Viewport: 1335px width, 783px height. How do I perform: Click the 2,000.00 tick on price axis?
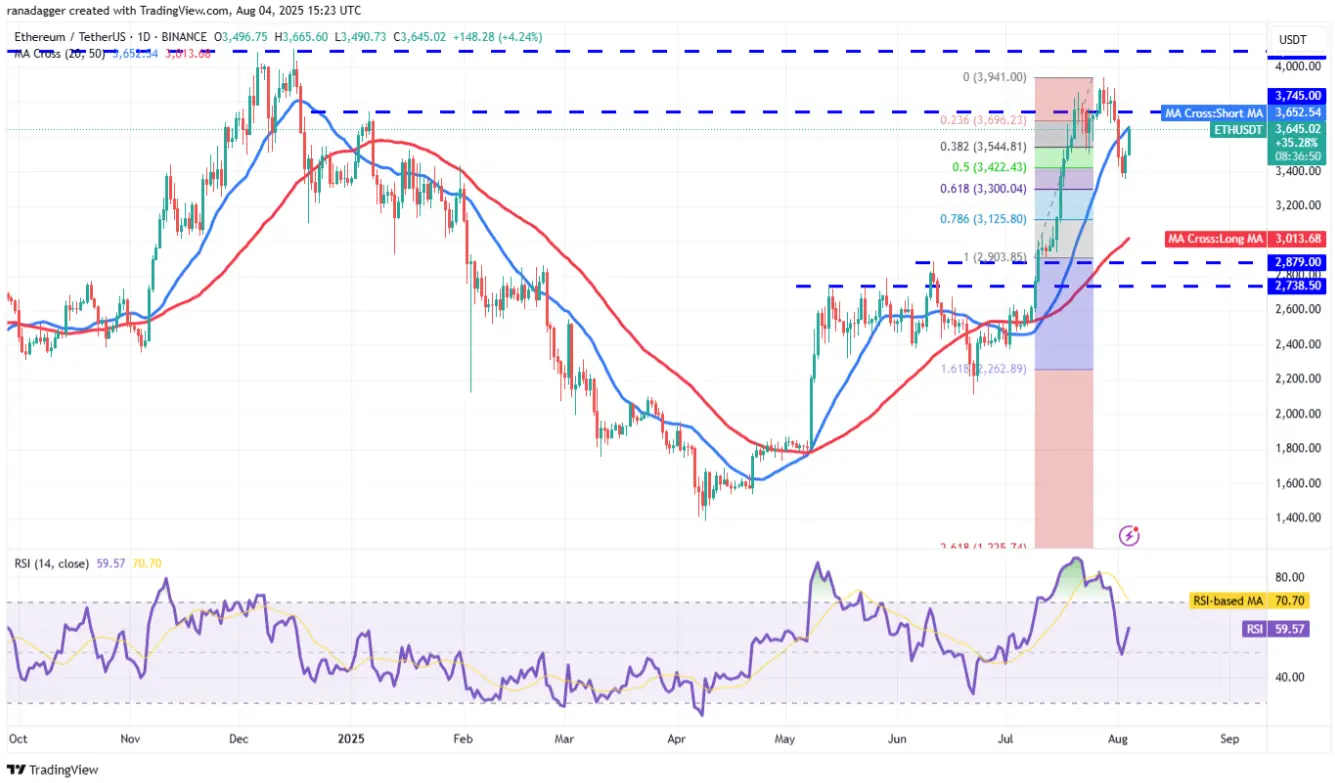(x=1297, y=413)
